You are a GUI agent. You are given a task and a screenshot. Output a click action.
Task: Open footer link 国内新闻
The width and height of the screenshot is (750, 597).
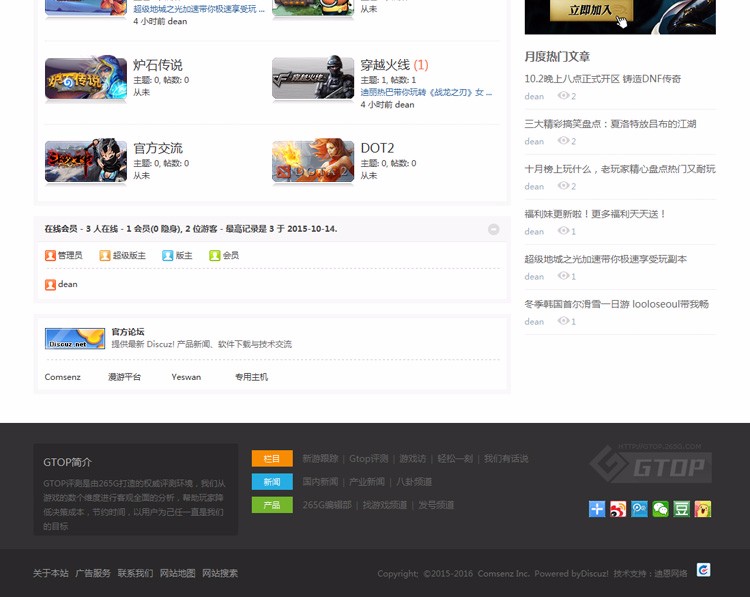coord(320,482)
